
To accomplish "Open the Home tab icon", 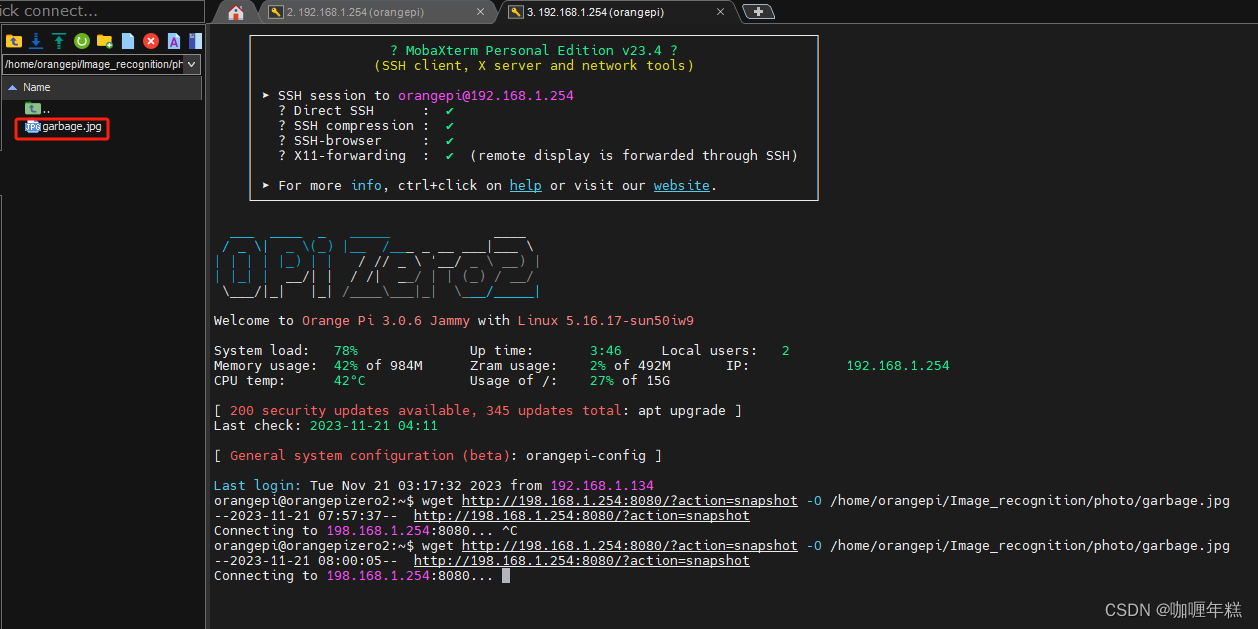I will 236,12.
